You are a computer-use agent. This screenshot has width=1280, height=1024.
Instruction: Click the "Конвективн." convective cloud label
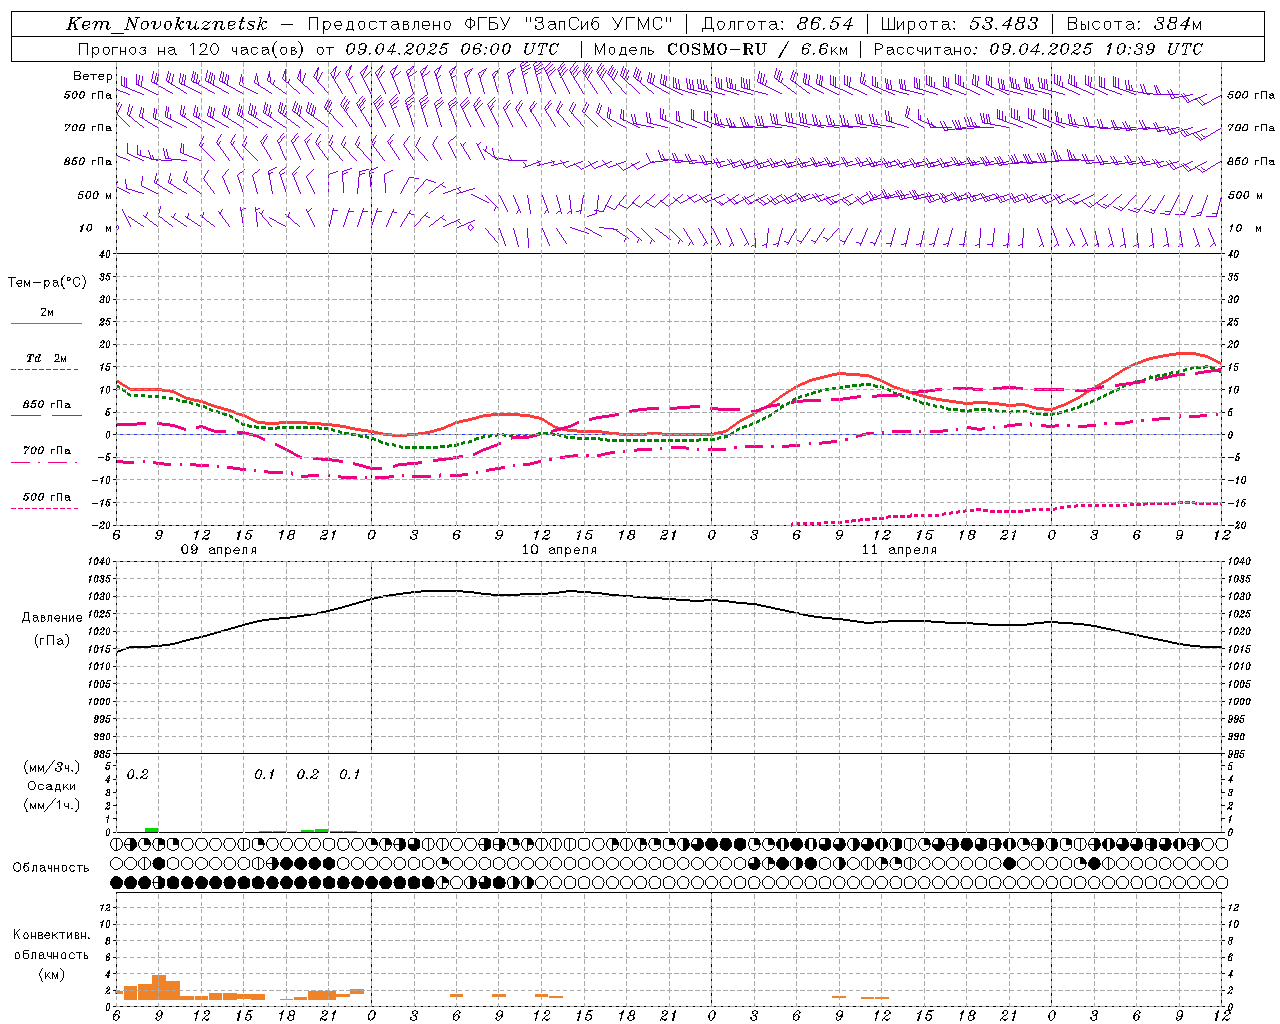[x=51, y=935]
